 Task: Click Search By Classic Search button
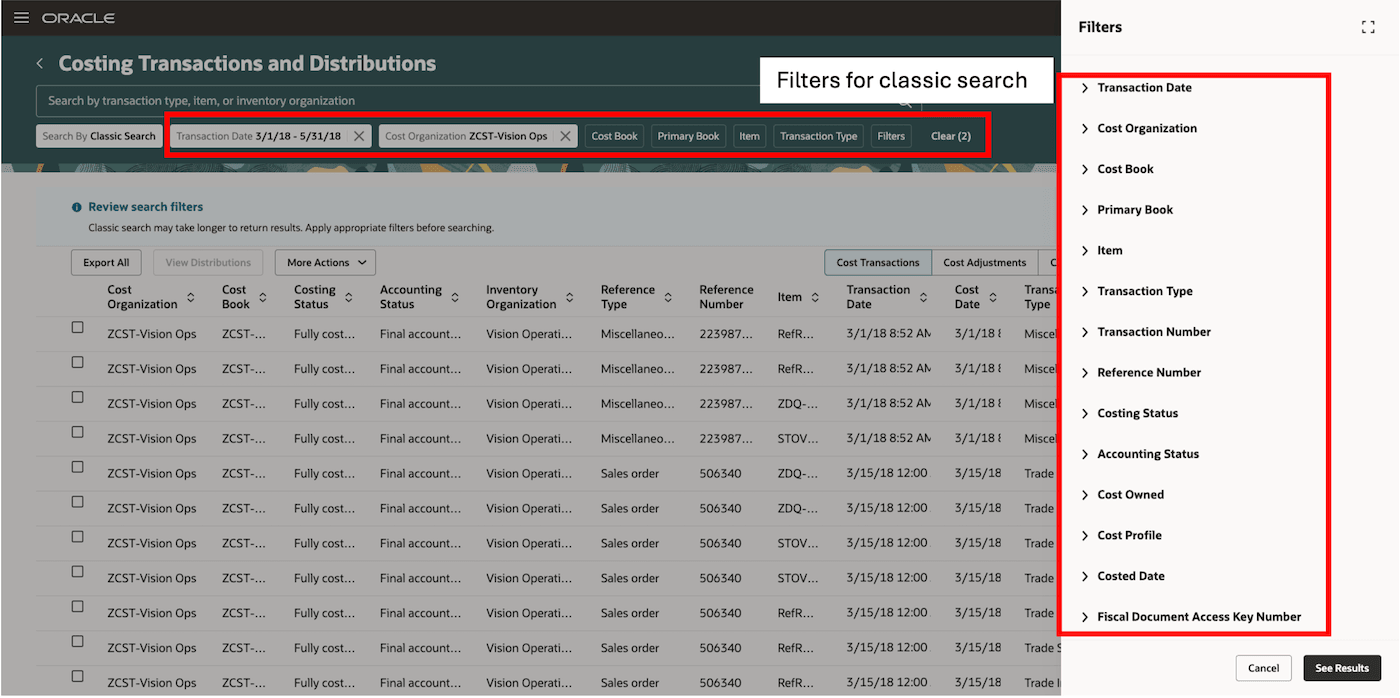click(x=99, y=136)
